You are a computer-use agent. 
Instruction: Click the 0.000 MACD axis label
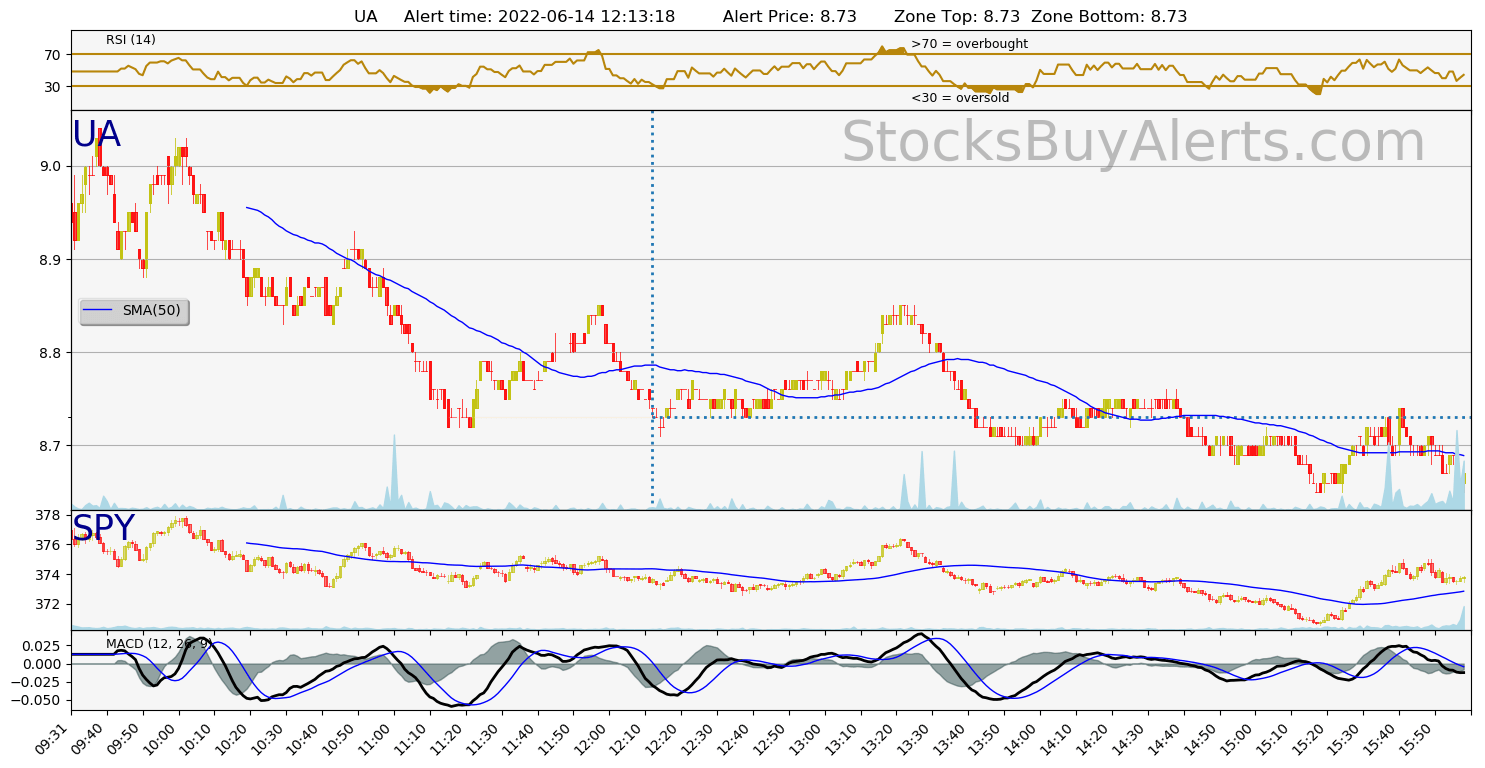pyautogui.click(x=40, y=664)
